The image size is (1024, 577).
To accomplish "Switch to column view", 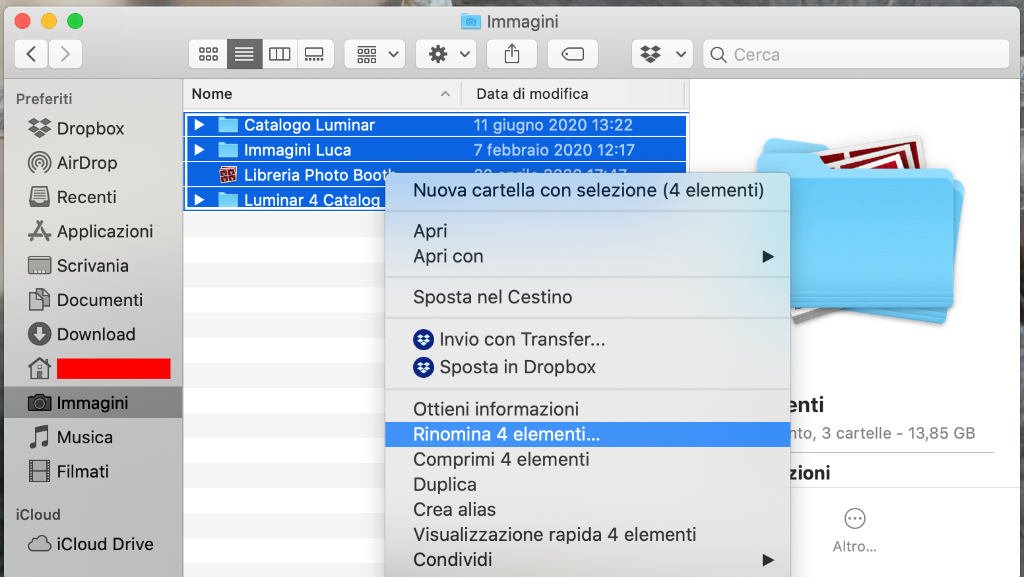I will pyautogui.click(x=280, y=54).
